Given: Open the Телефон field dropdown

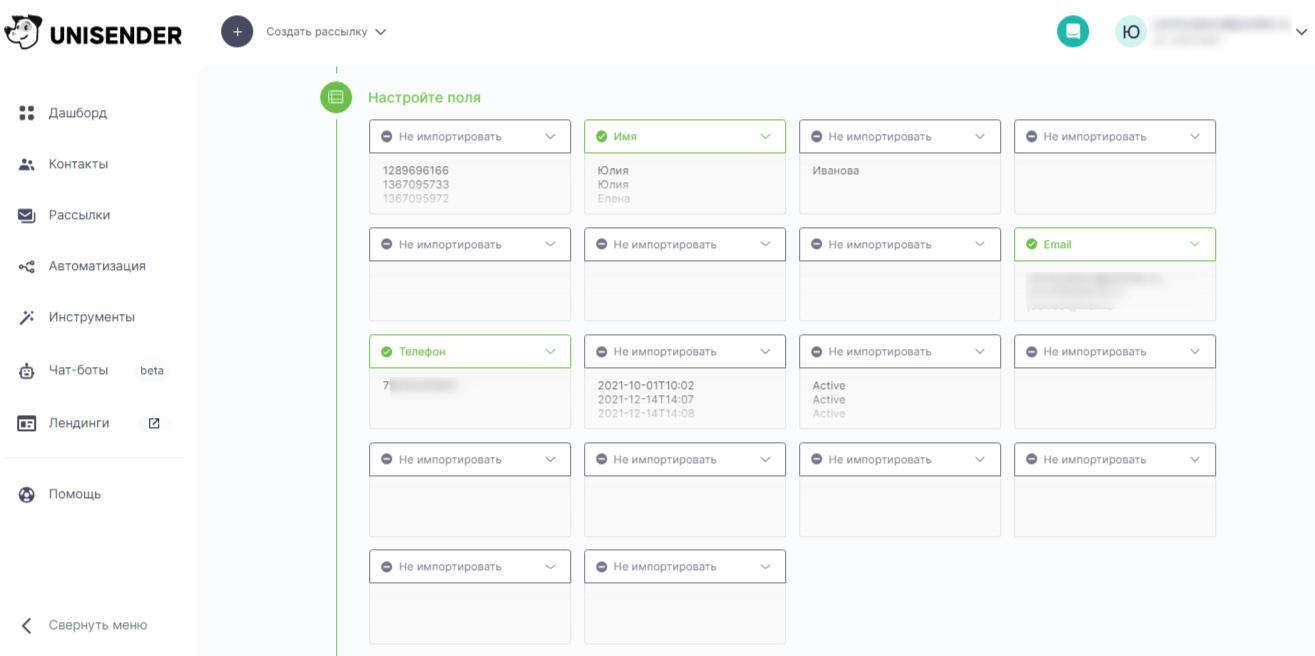Looking at the screenshot, I should pyautogui.click(x=469, y=352).
